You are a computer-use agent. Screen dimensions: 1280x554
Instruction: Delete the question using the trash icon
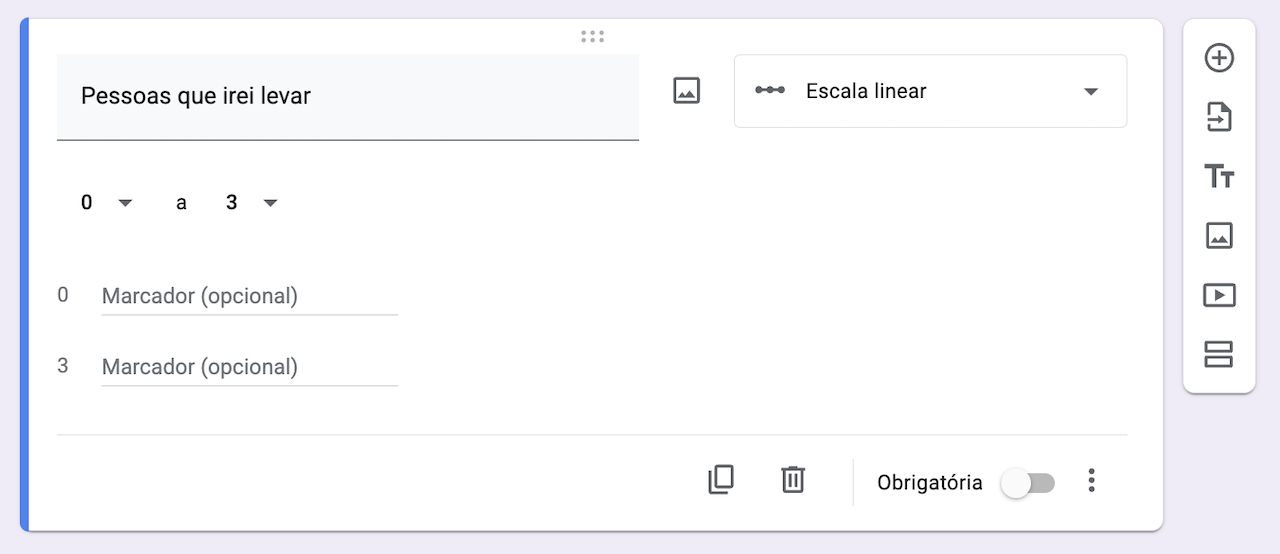click(793, 480)
